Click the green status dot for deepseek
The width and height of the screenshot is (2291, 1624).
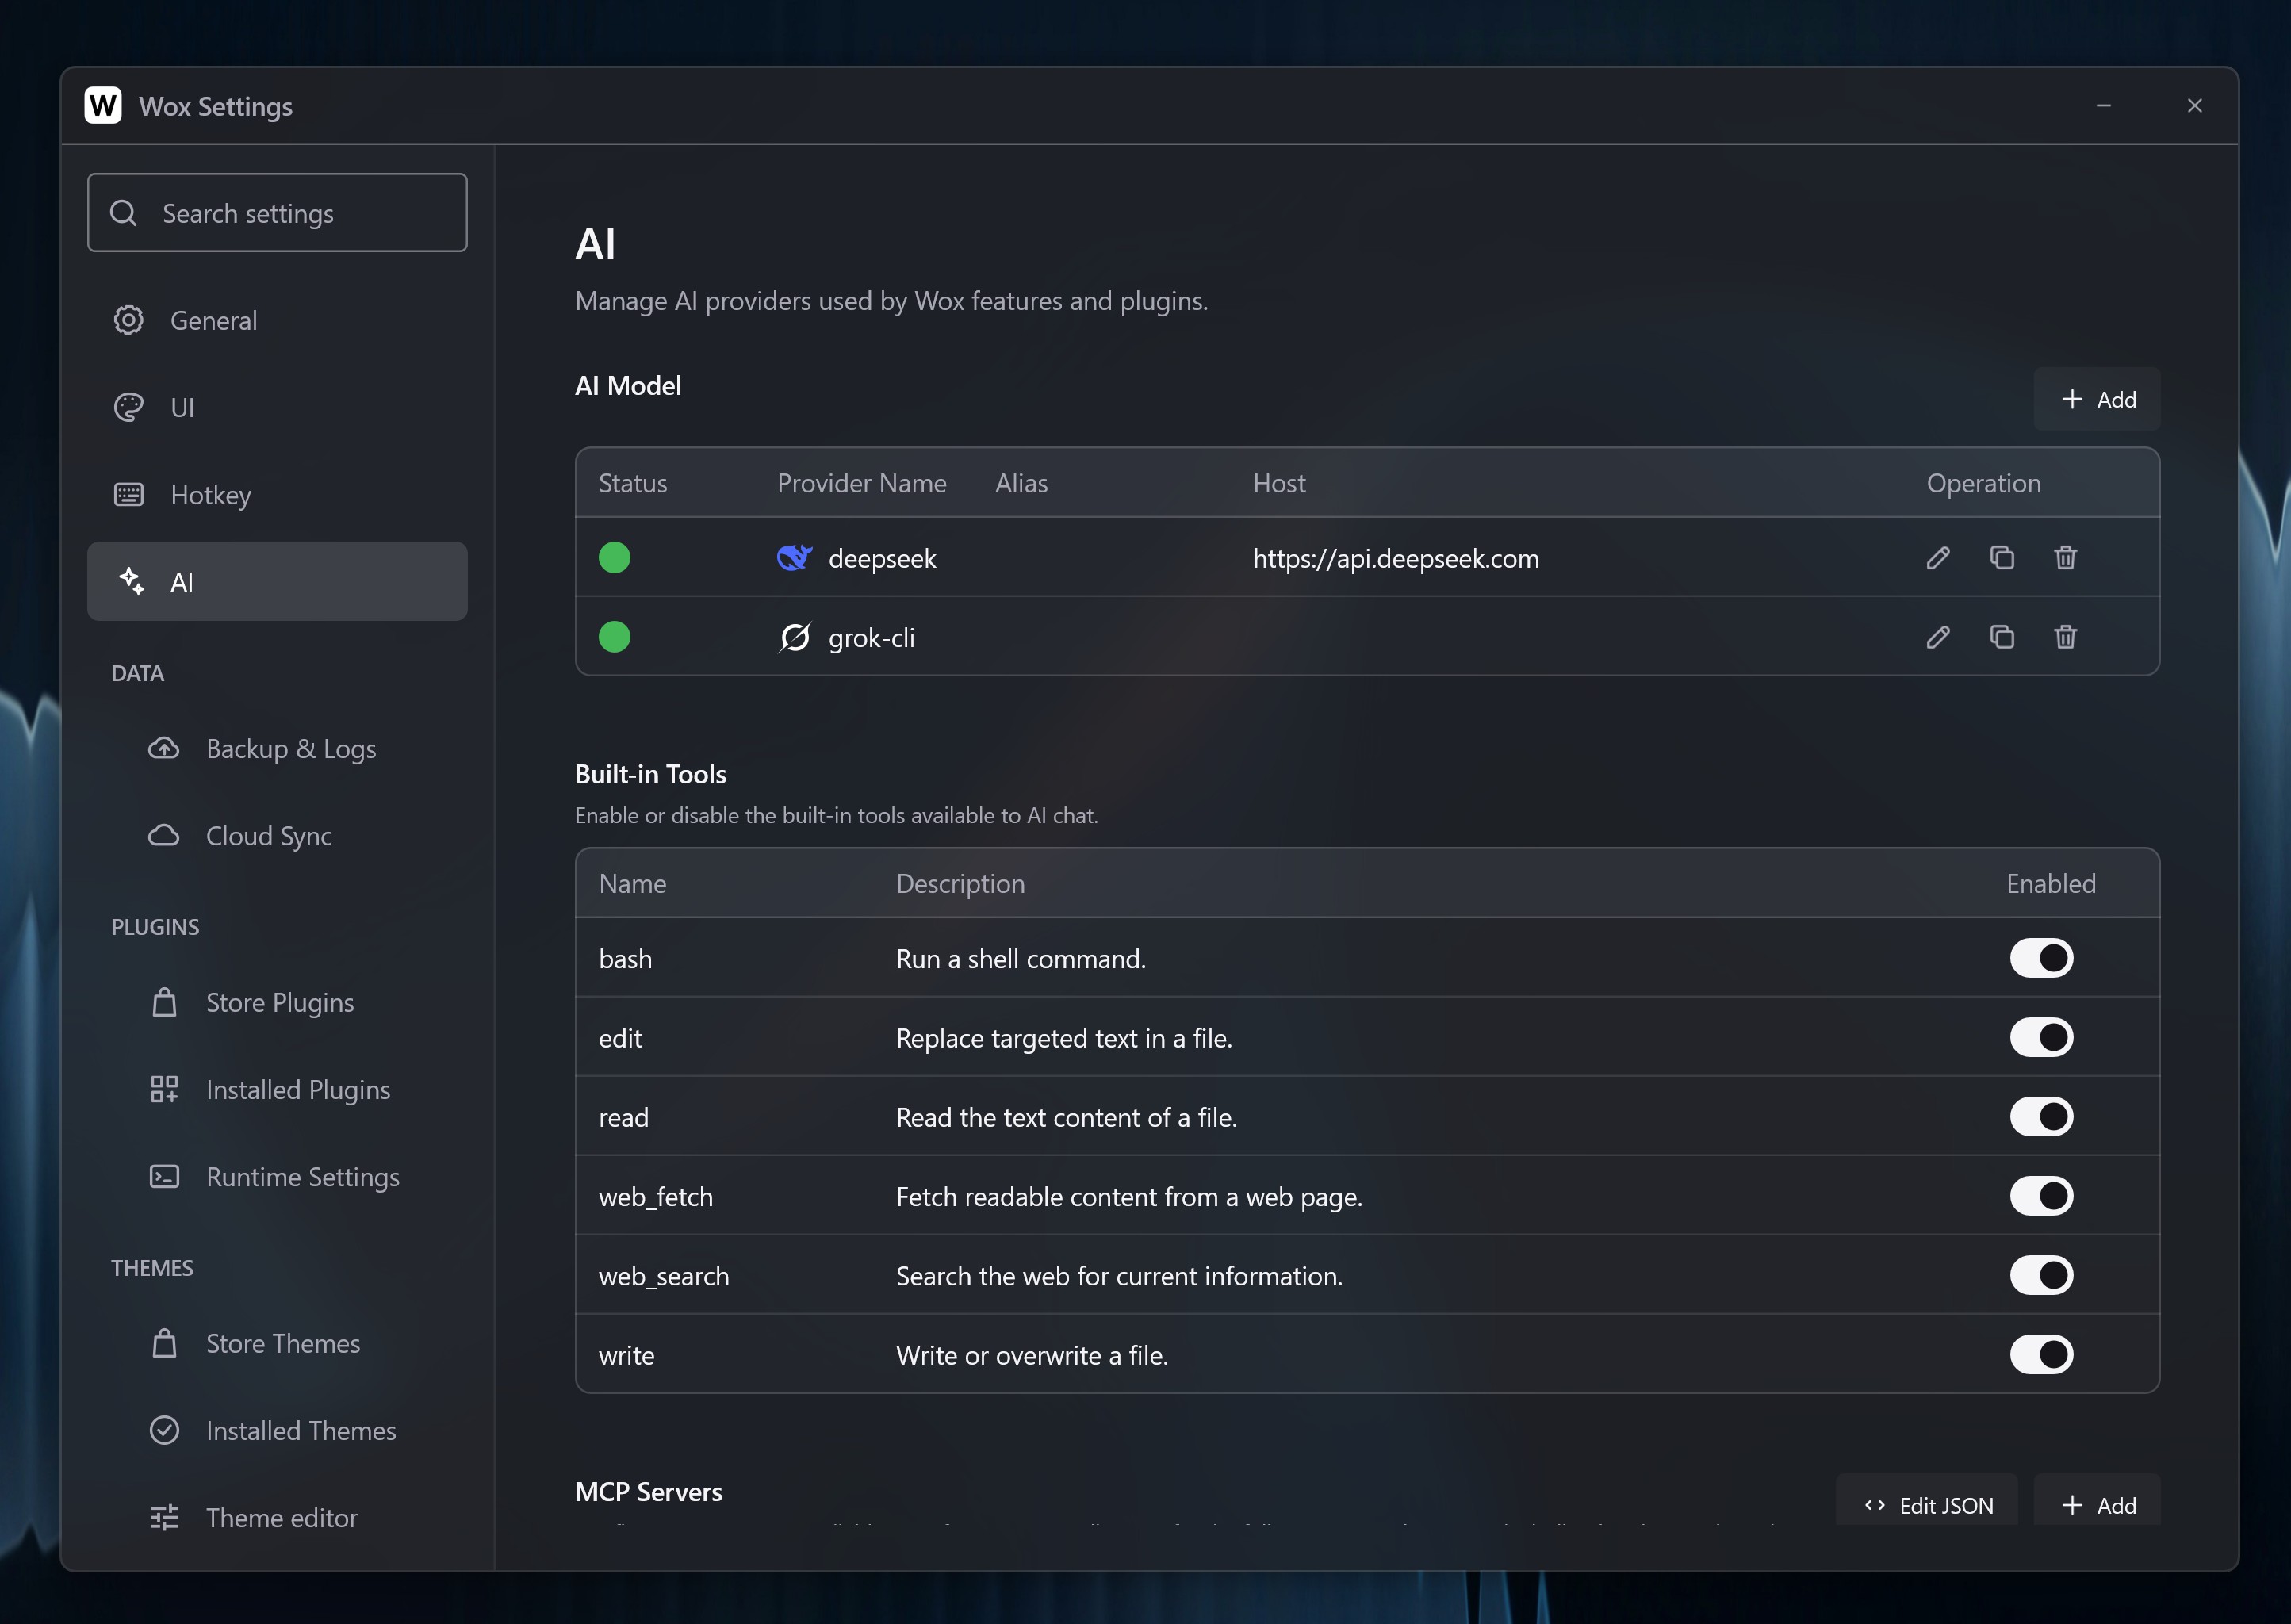point(614,558)
